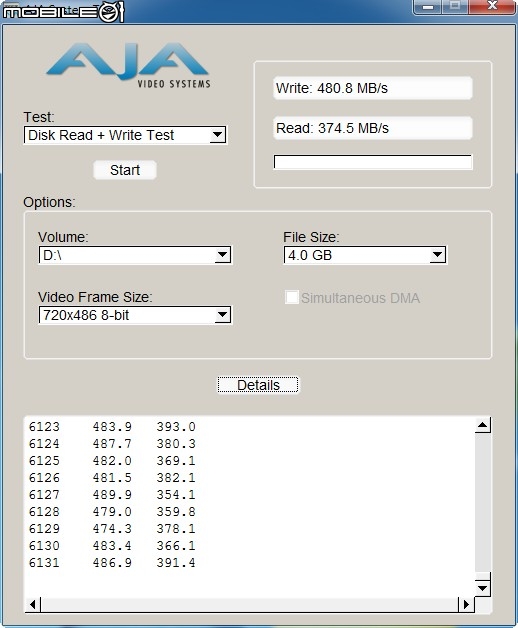This screenshot has height=628, width=518.
Task: Click the read value 393.0
Action: [176, 427]
